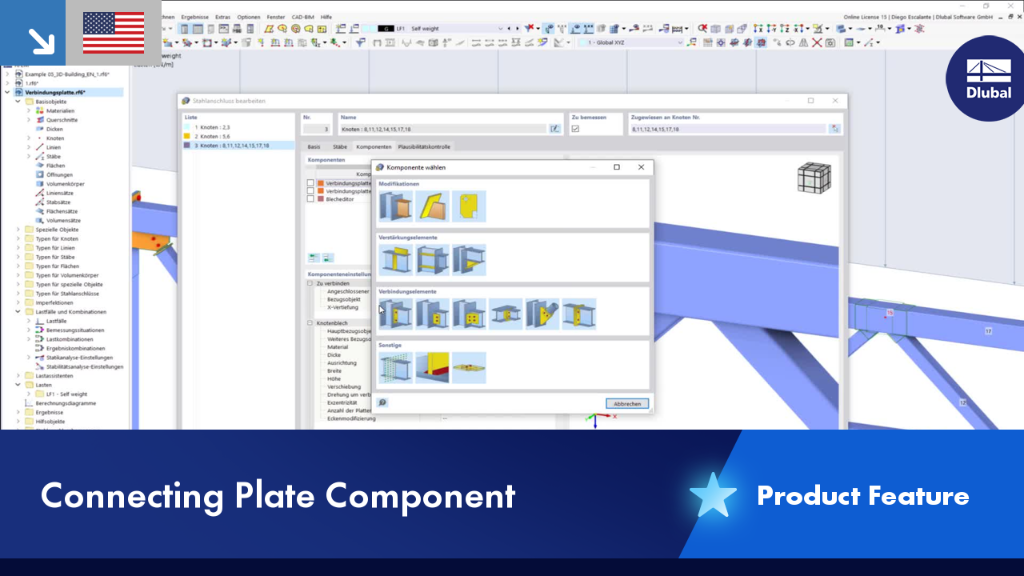Switch to the Basis tab
This screenshot has width=1024, height=576.
pos(314,147)
